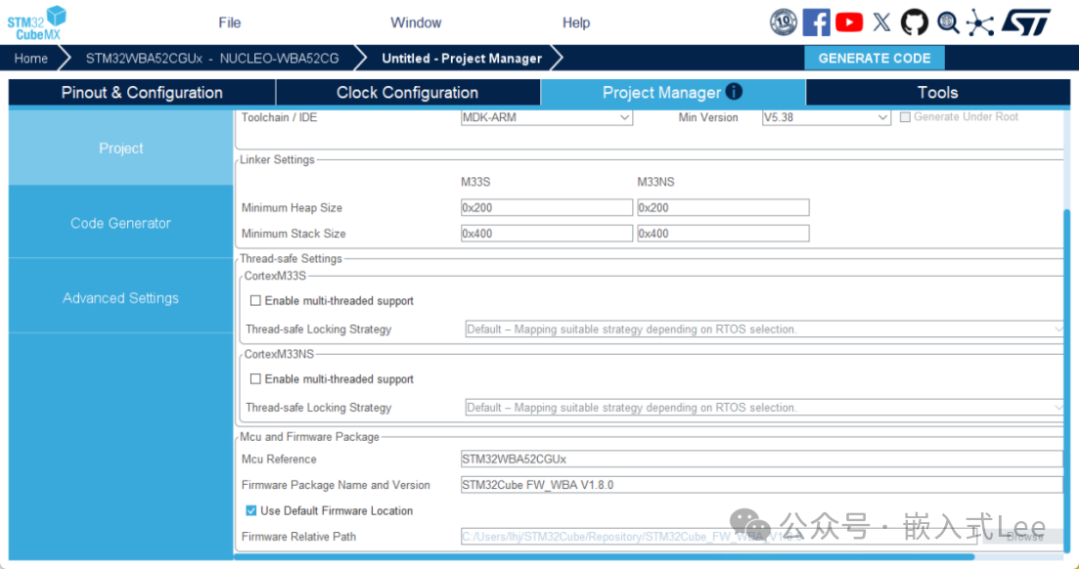Click the vertical scrollbar on the right
The width and height of the screenshot is (1080, 569).
1067,379
